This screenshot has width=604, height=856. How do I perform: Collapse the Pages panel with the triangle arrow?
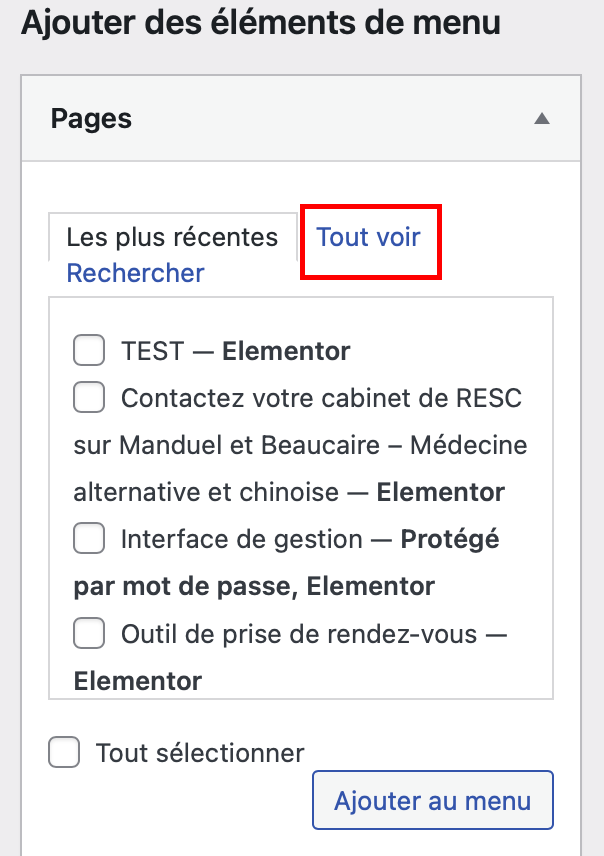tap(542, 119)
